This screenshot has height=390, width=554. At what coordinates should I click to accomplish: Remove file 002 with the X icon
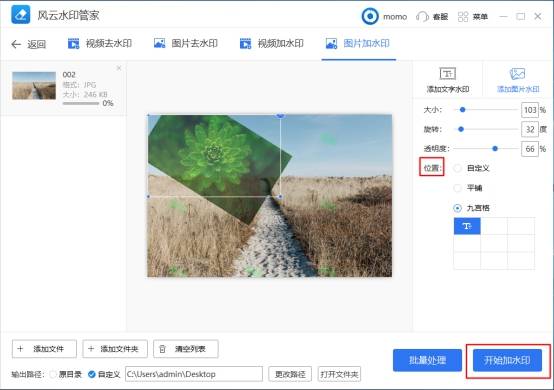click(119, 68)
